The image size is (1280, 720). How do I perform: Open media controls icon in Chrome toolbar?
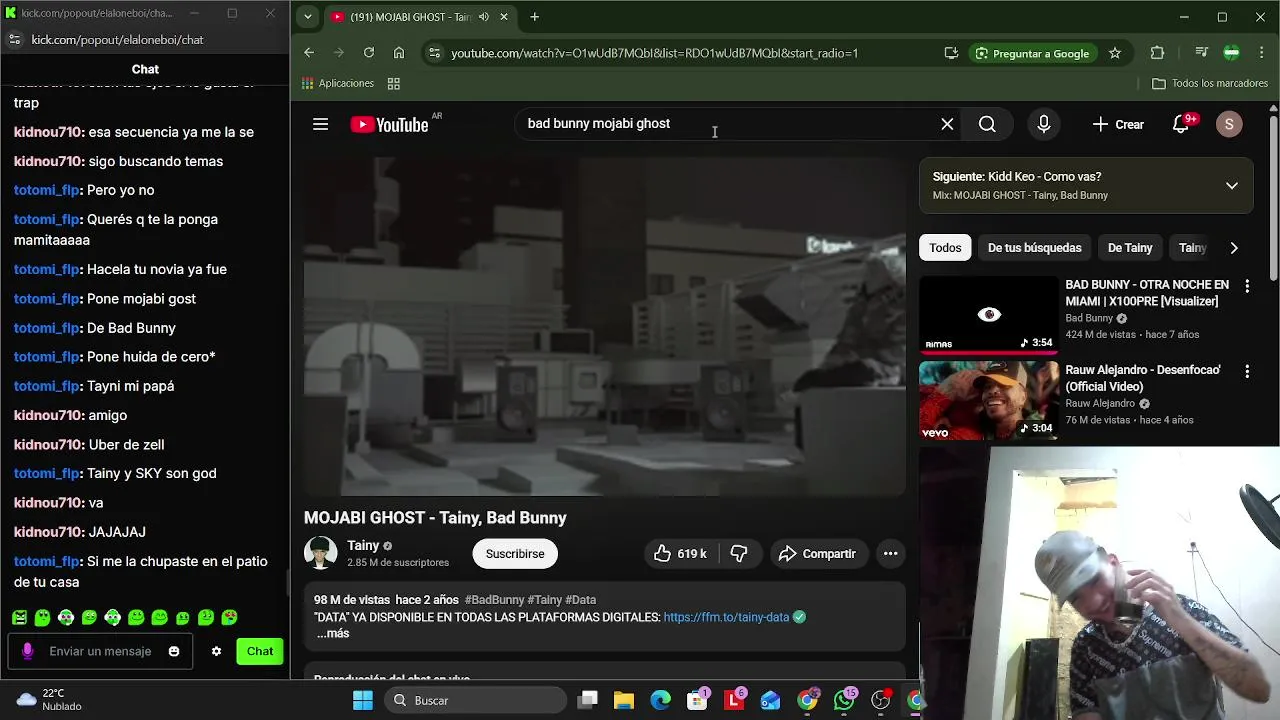[x=1201, y=53]
